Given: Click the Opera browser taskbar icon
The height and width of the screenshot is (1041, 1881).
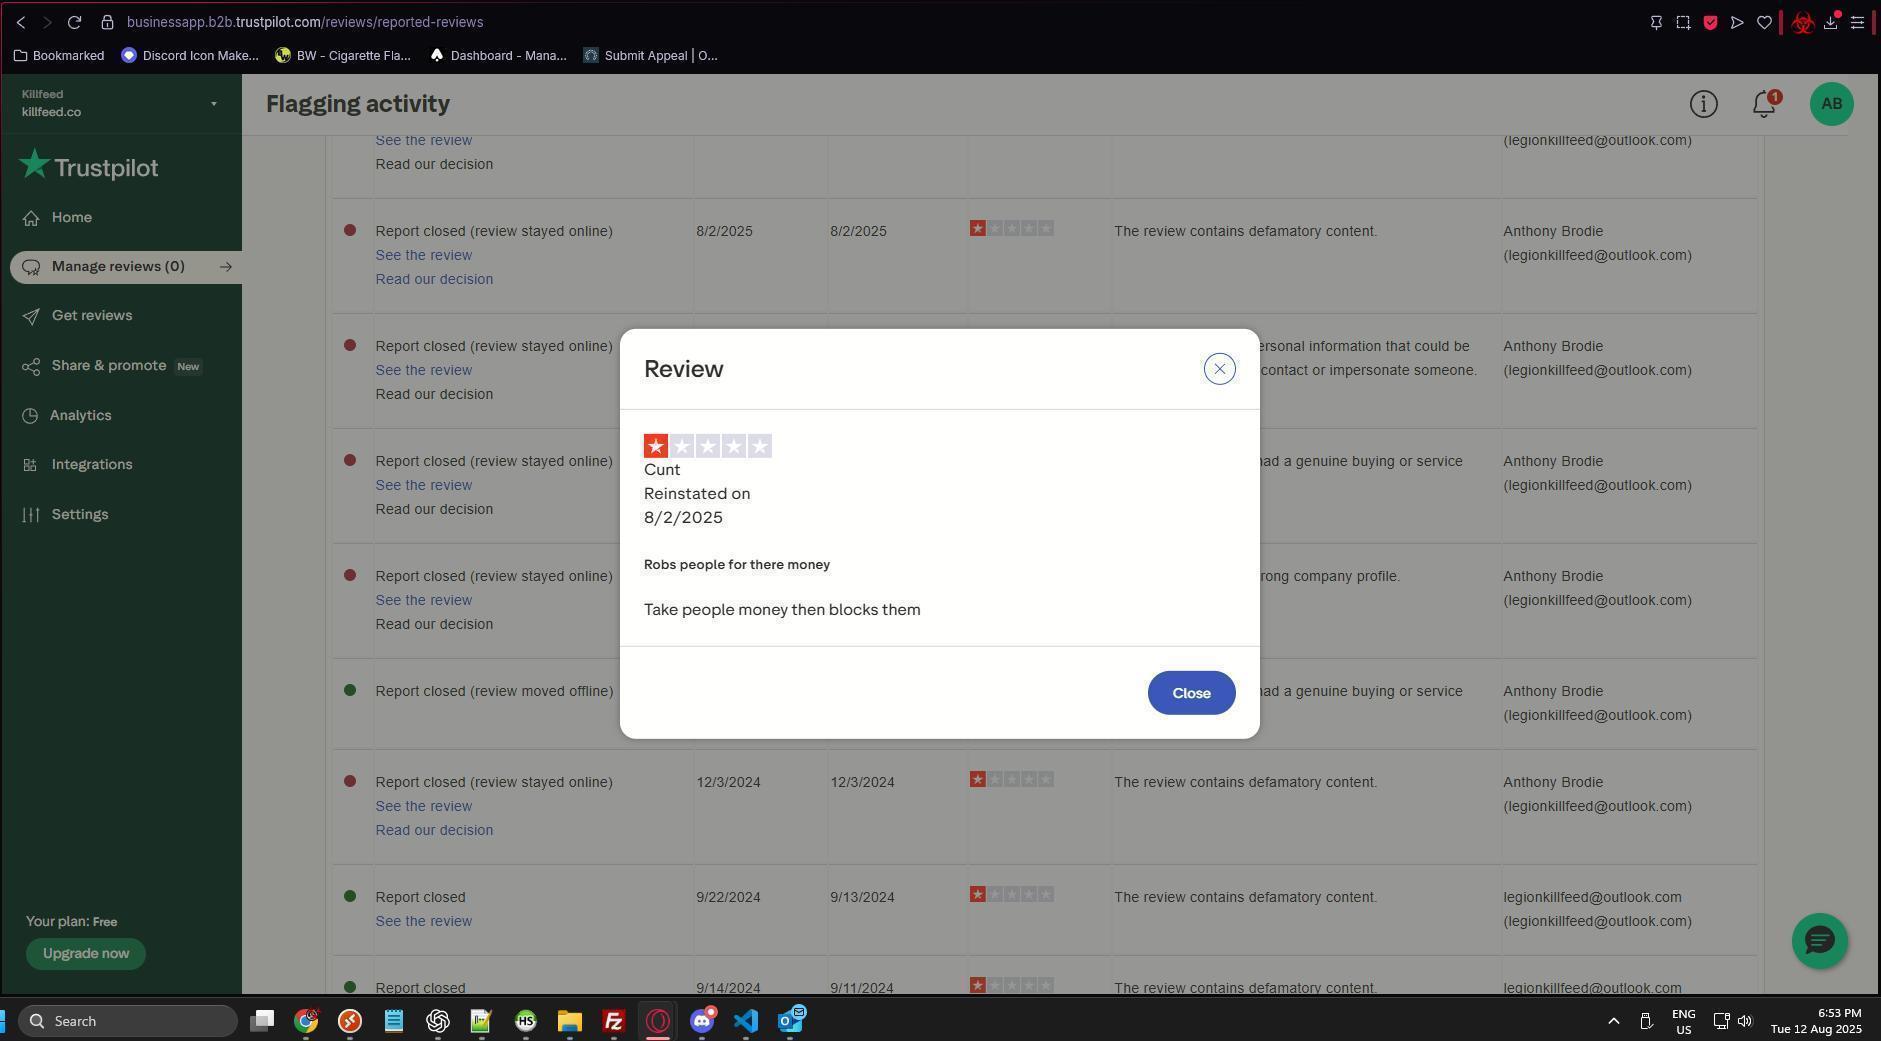Looking at the screenshot, I should coord(658,1021).
